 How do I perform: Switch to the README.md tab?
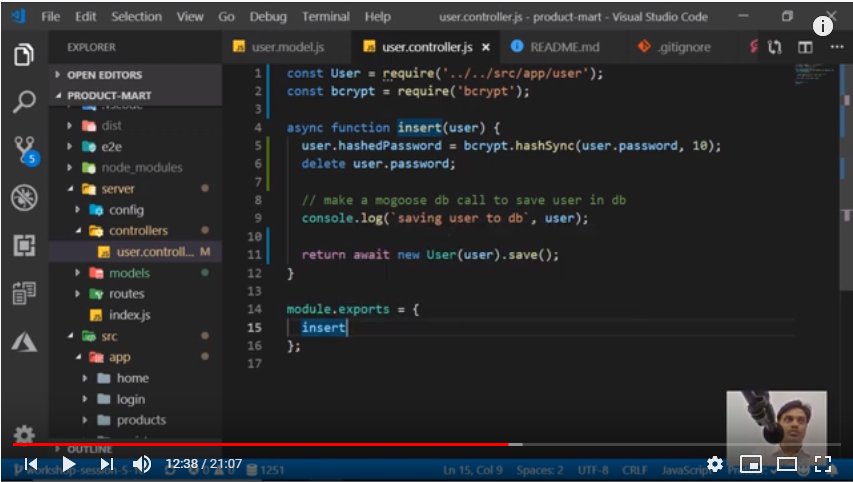[560, 48]
